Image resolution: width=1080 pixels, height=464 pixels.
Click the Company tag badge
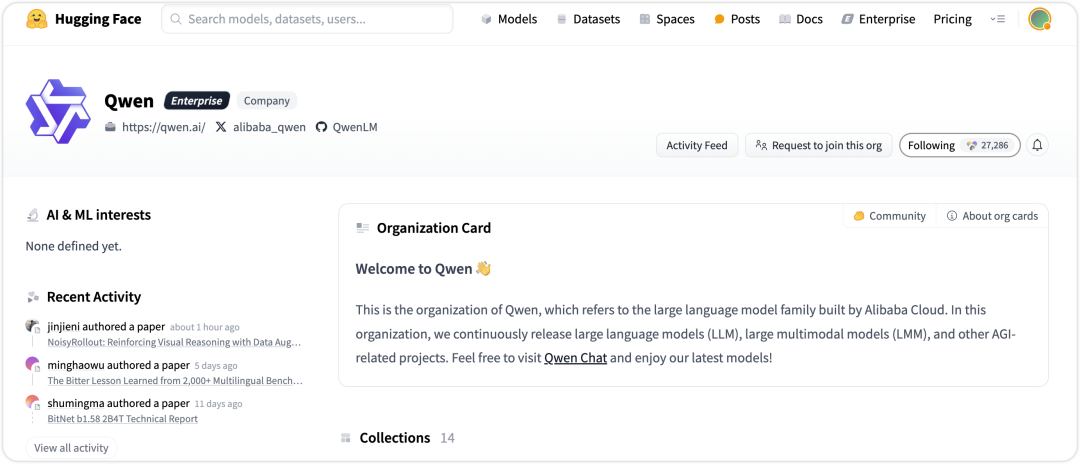pyautogui.click(x=267, y=101)
